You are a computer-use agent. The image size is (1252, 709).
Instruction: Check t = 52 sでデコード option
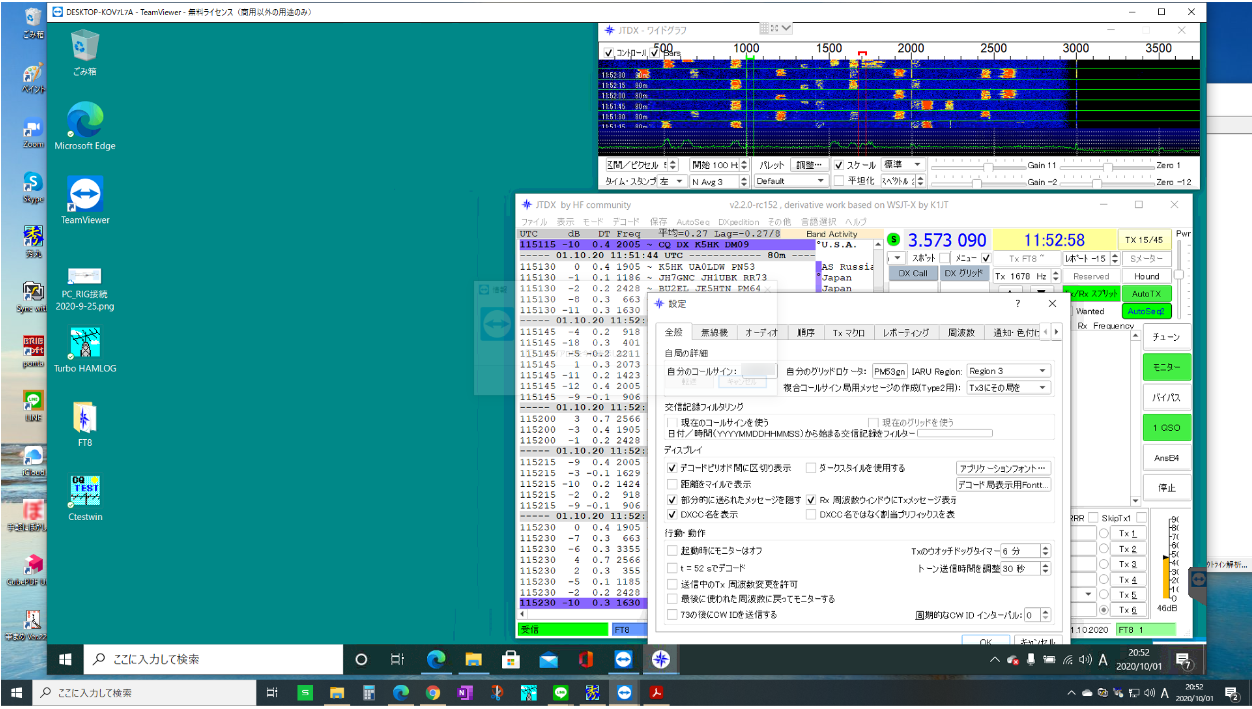pyautogui.click(x=672, y=567)
